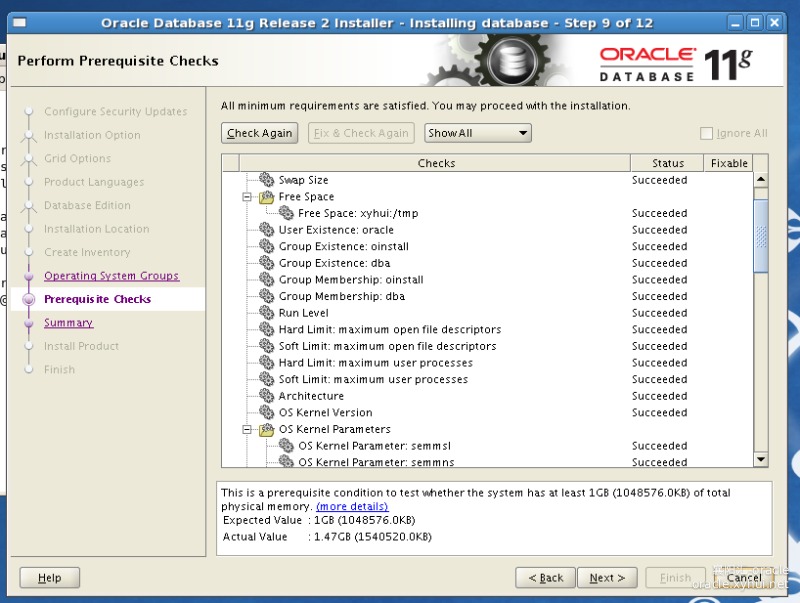This screenshot has height=603, width=800.
Task: Click Succeeded status for Swap Size
Action: click(x=659, y=180)
